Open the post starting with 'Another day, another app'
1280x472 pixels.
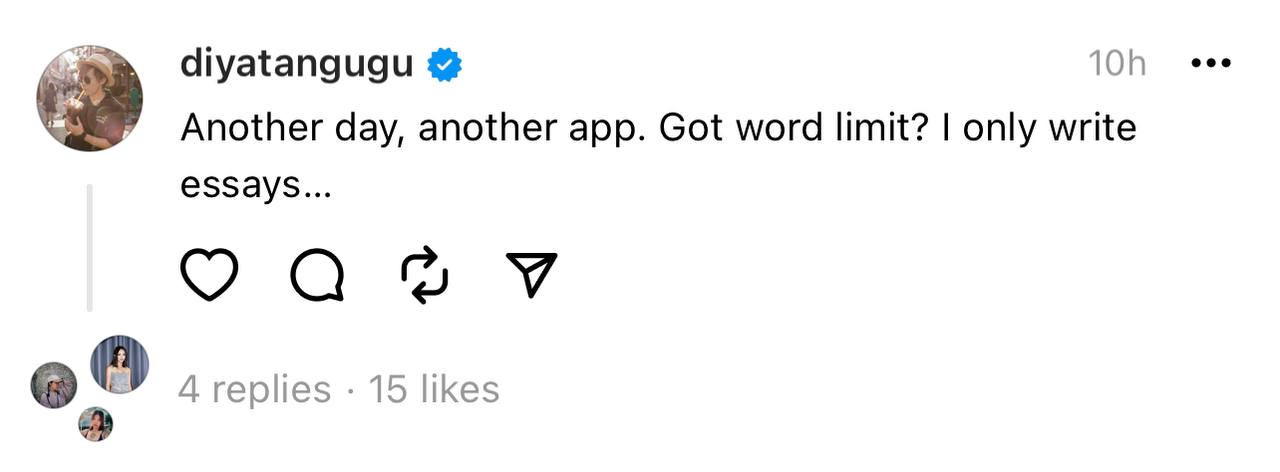[658, 156]
